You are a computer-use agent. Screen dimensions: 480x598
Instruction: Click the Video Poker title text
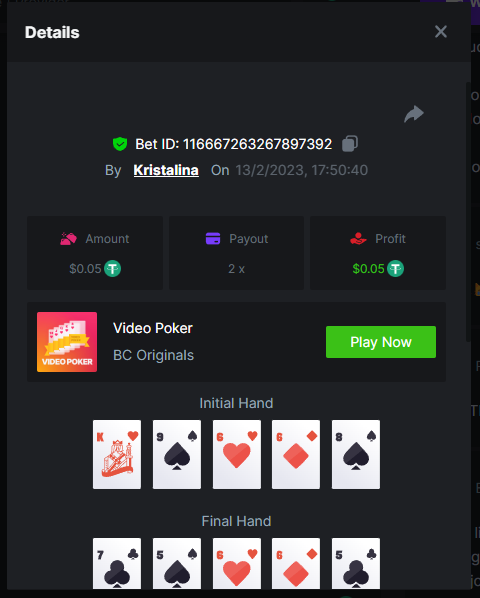153,328
